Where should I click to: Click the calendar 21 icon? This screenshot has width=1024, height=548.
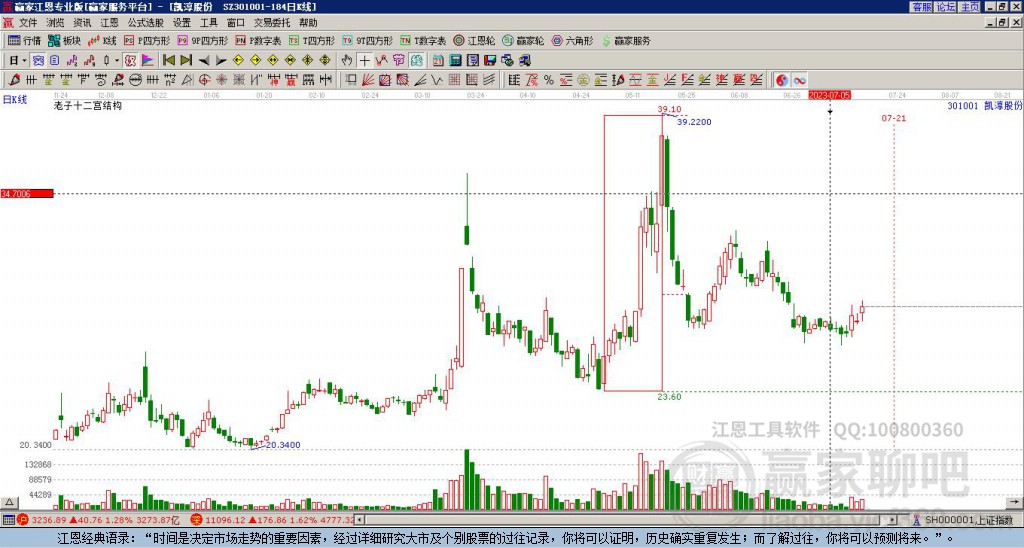tap(438, 61)
